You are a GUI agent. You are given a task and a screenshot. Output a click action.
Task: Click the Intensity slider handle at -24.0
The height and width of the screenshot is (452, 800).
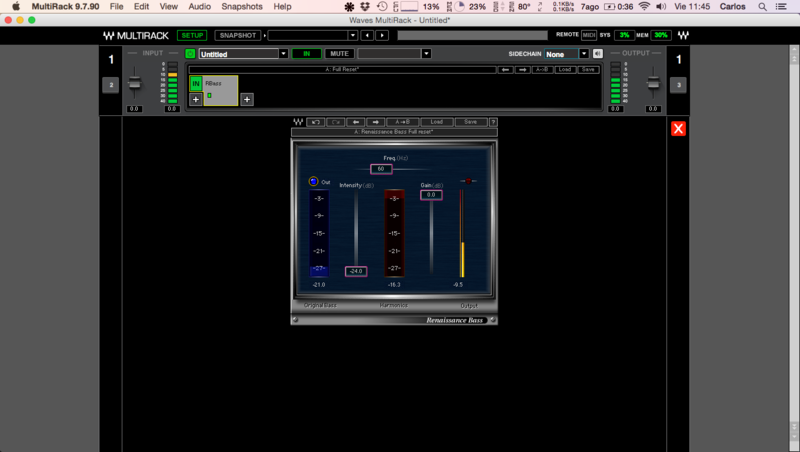click(x=356, y=271)
